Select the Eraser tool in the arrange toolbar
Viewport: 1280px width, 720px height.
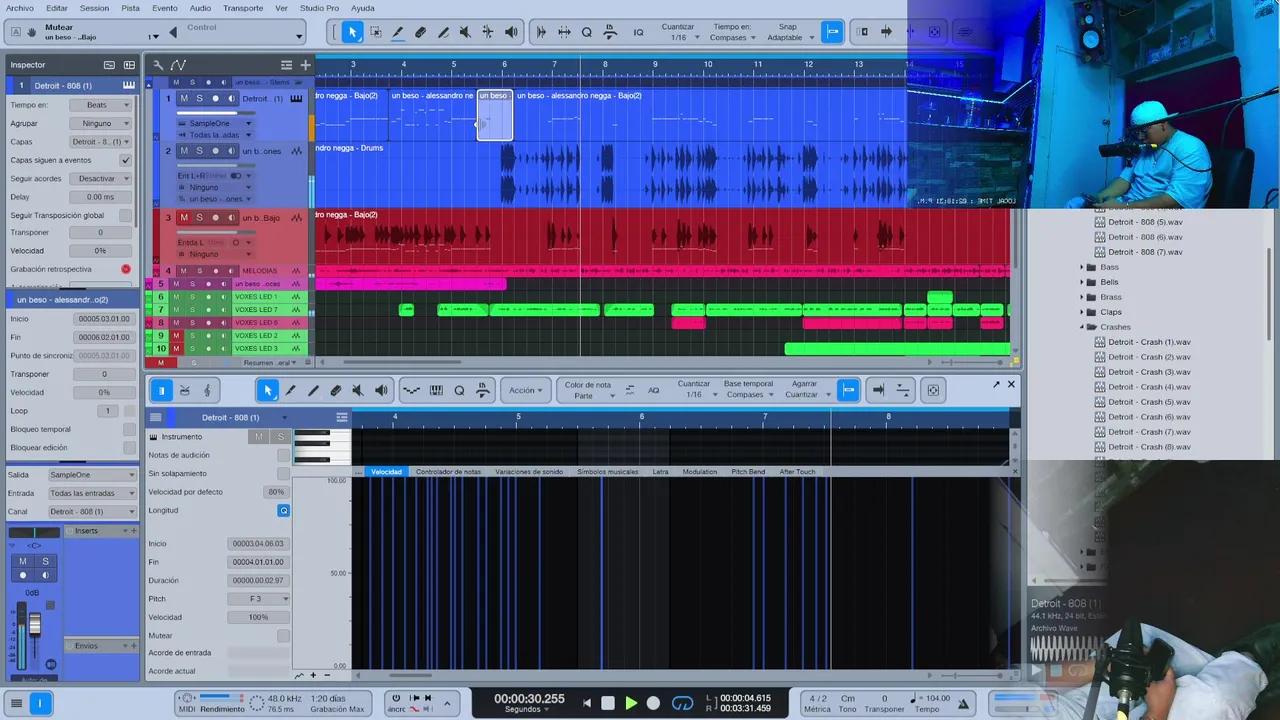(x=420, y=32)
